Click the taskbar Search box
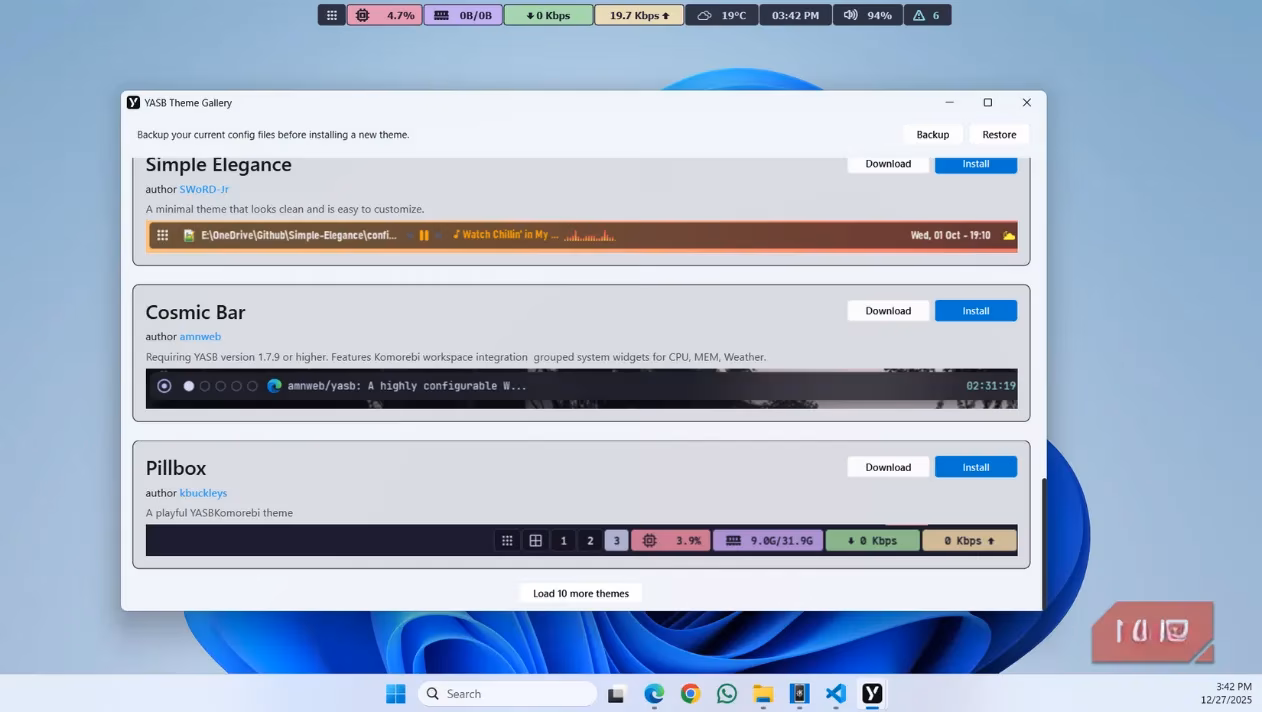The height and width of the screenshot is (712, 1262). click(x=506, y=693)
